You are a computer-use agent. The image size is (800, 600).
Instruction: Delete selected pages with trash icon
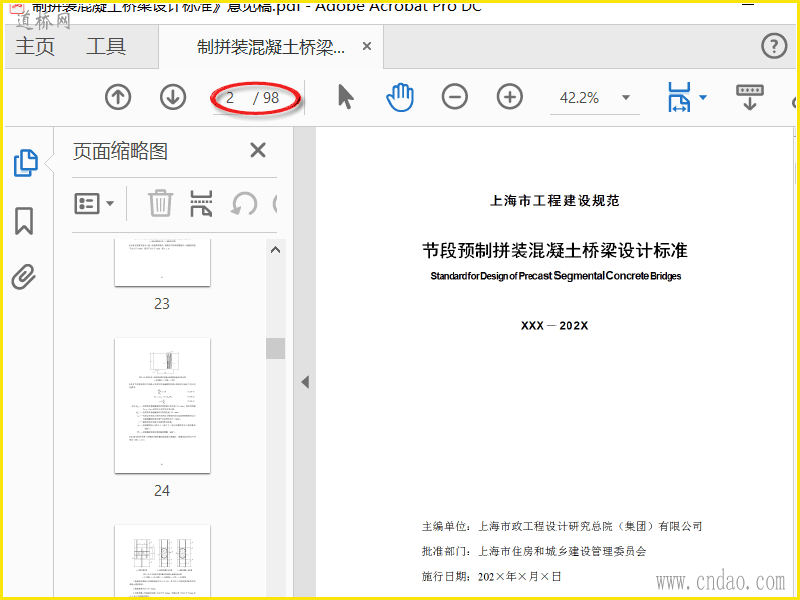161,204
